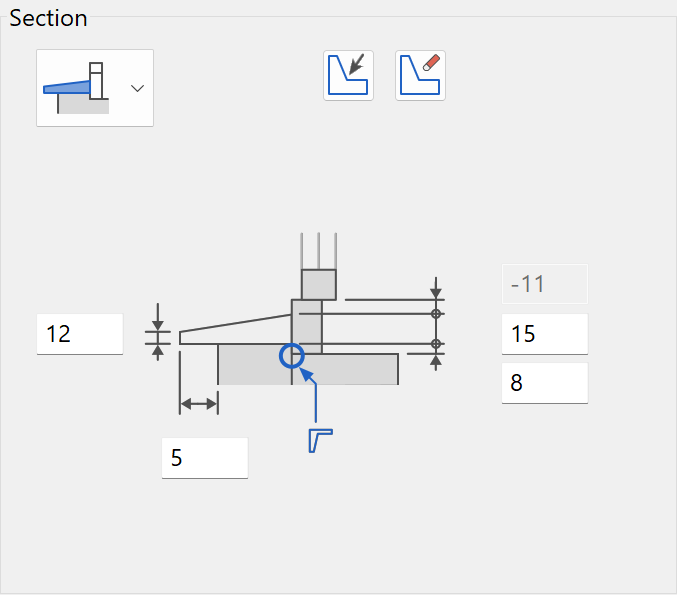Screen dimensions: 677x595
Task: Click the Section group label
Action: coord(48,19)
